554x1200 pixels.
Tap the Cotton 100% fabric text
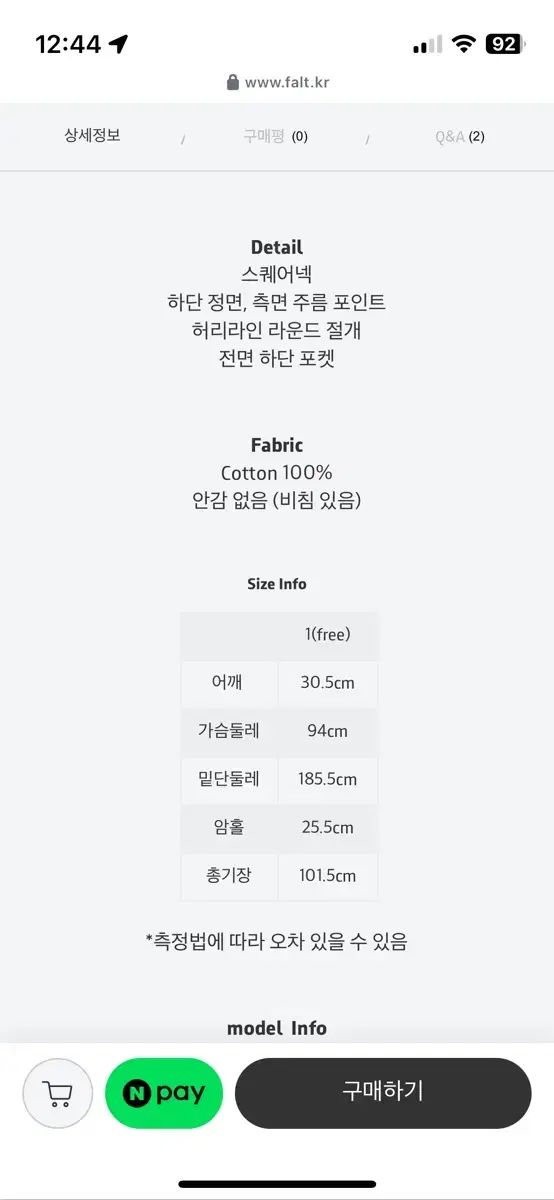click(277, 473)
